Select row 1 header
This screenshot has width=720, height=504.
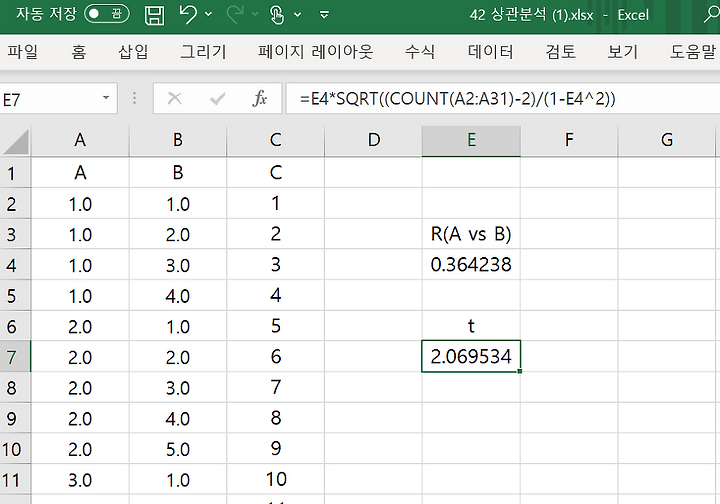15,173
